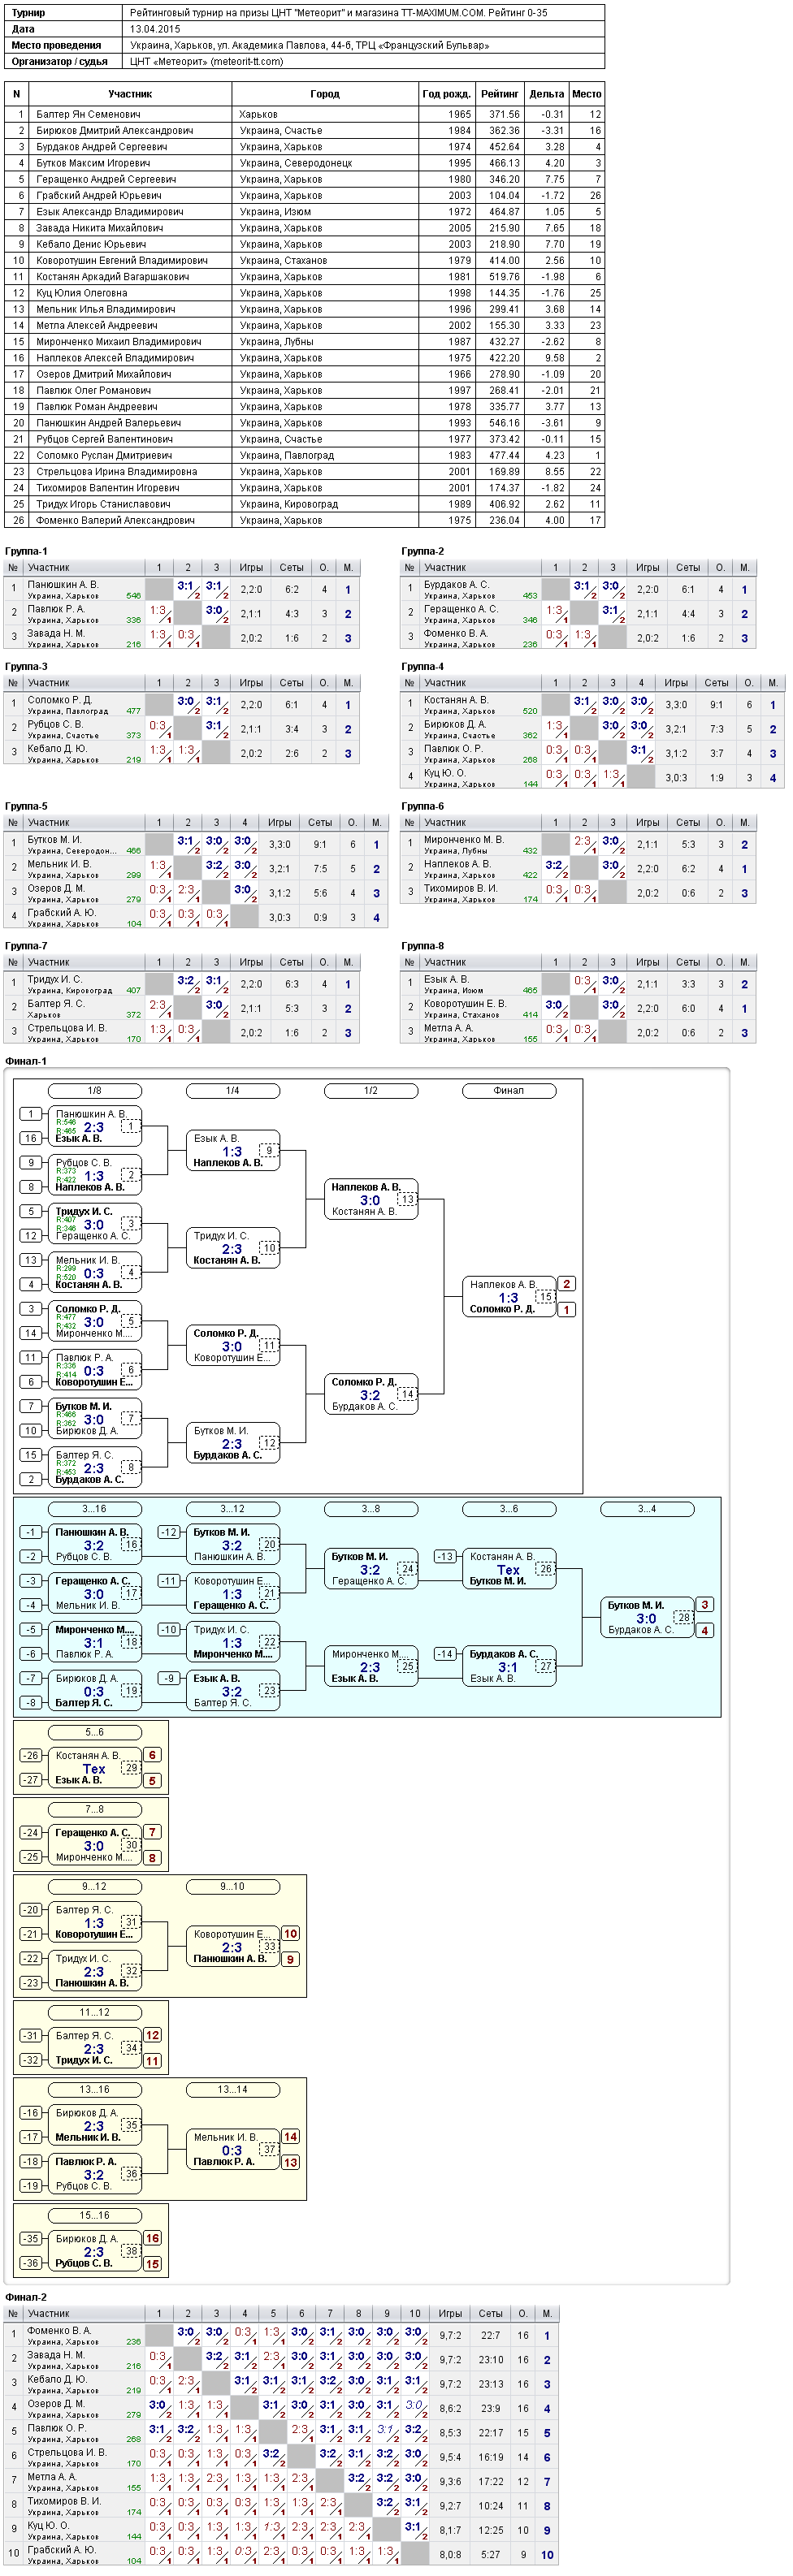Select participant Фоменко Валерий Александрович
The height and width of the screenshot is (2576, 793).
pos(115,520)
